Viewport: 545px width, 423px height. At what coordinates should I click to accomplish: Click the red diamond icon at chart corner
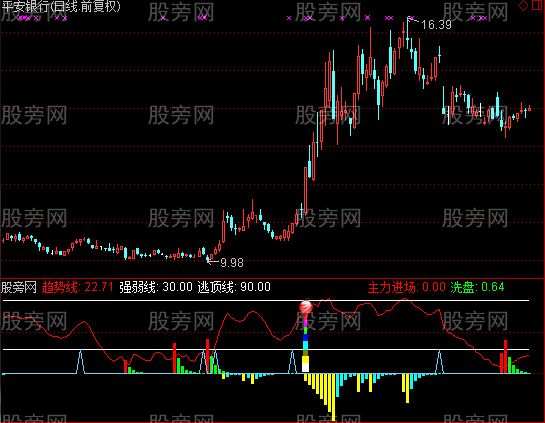523,6
